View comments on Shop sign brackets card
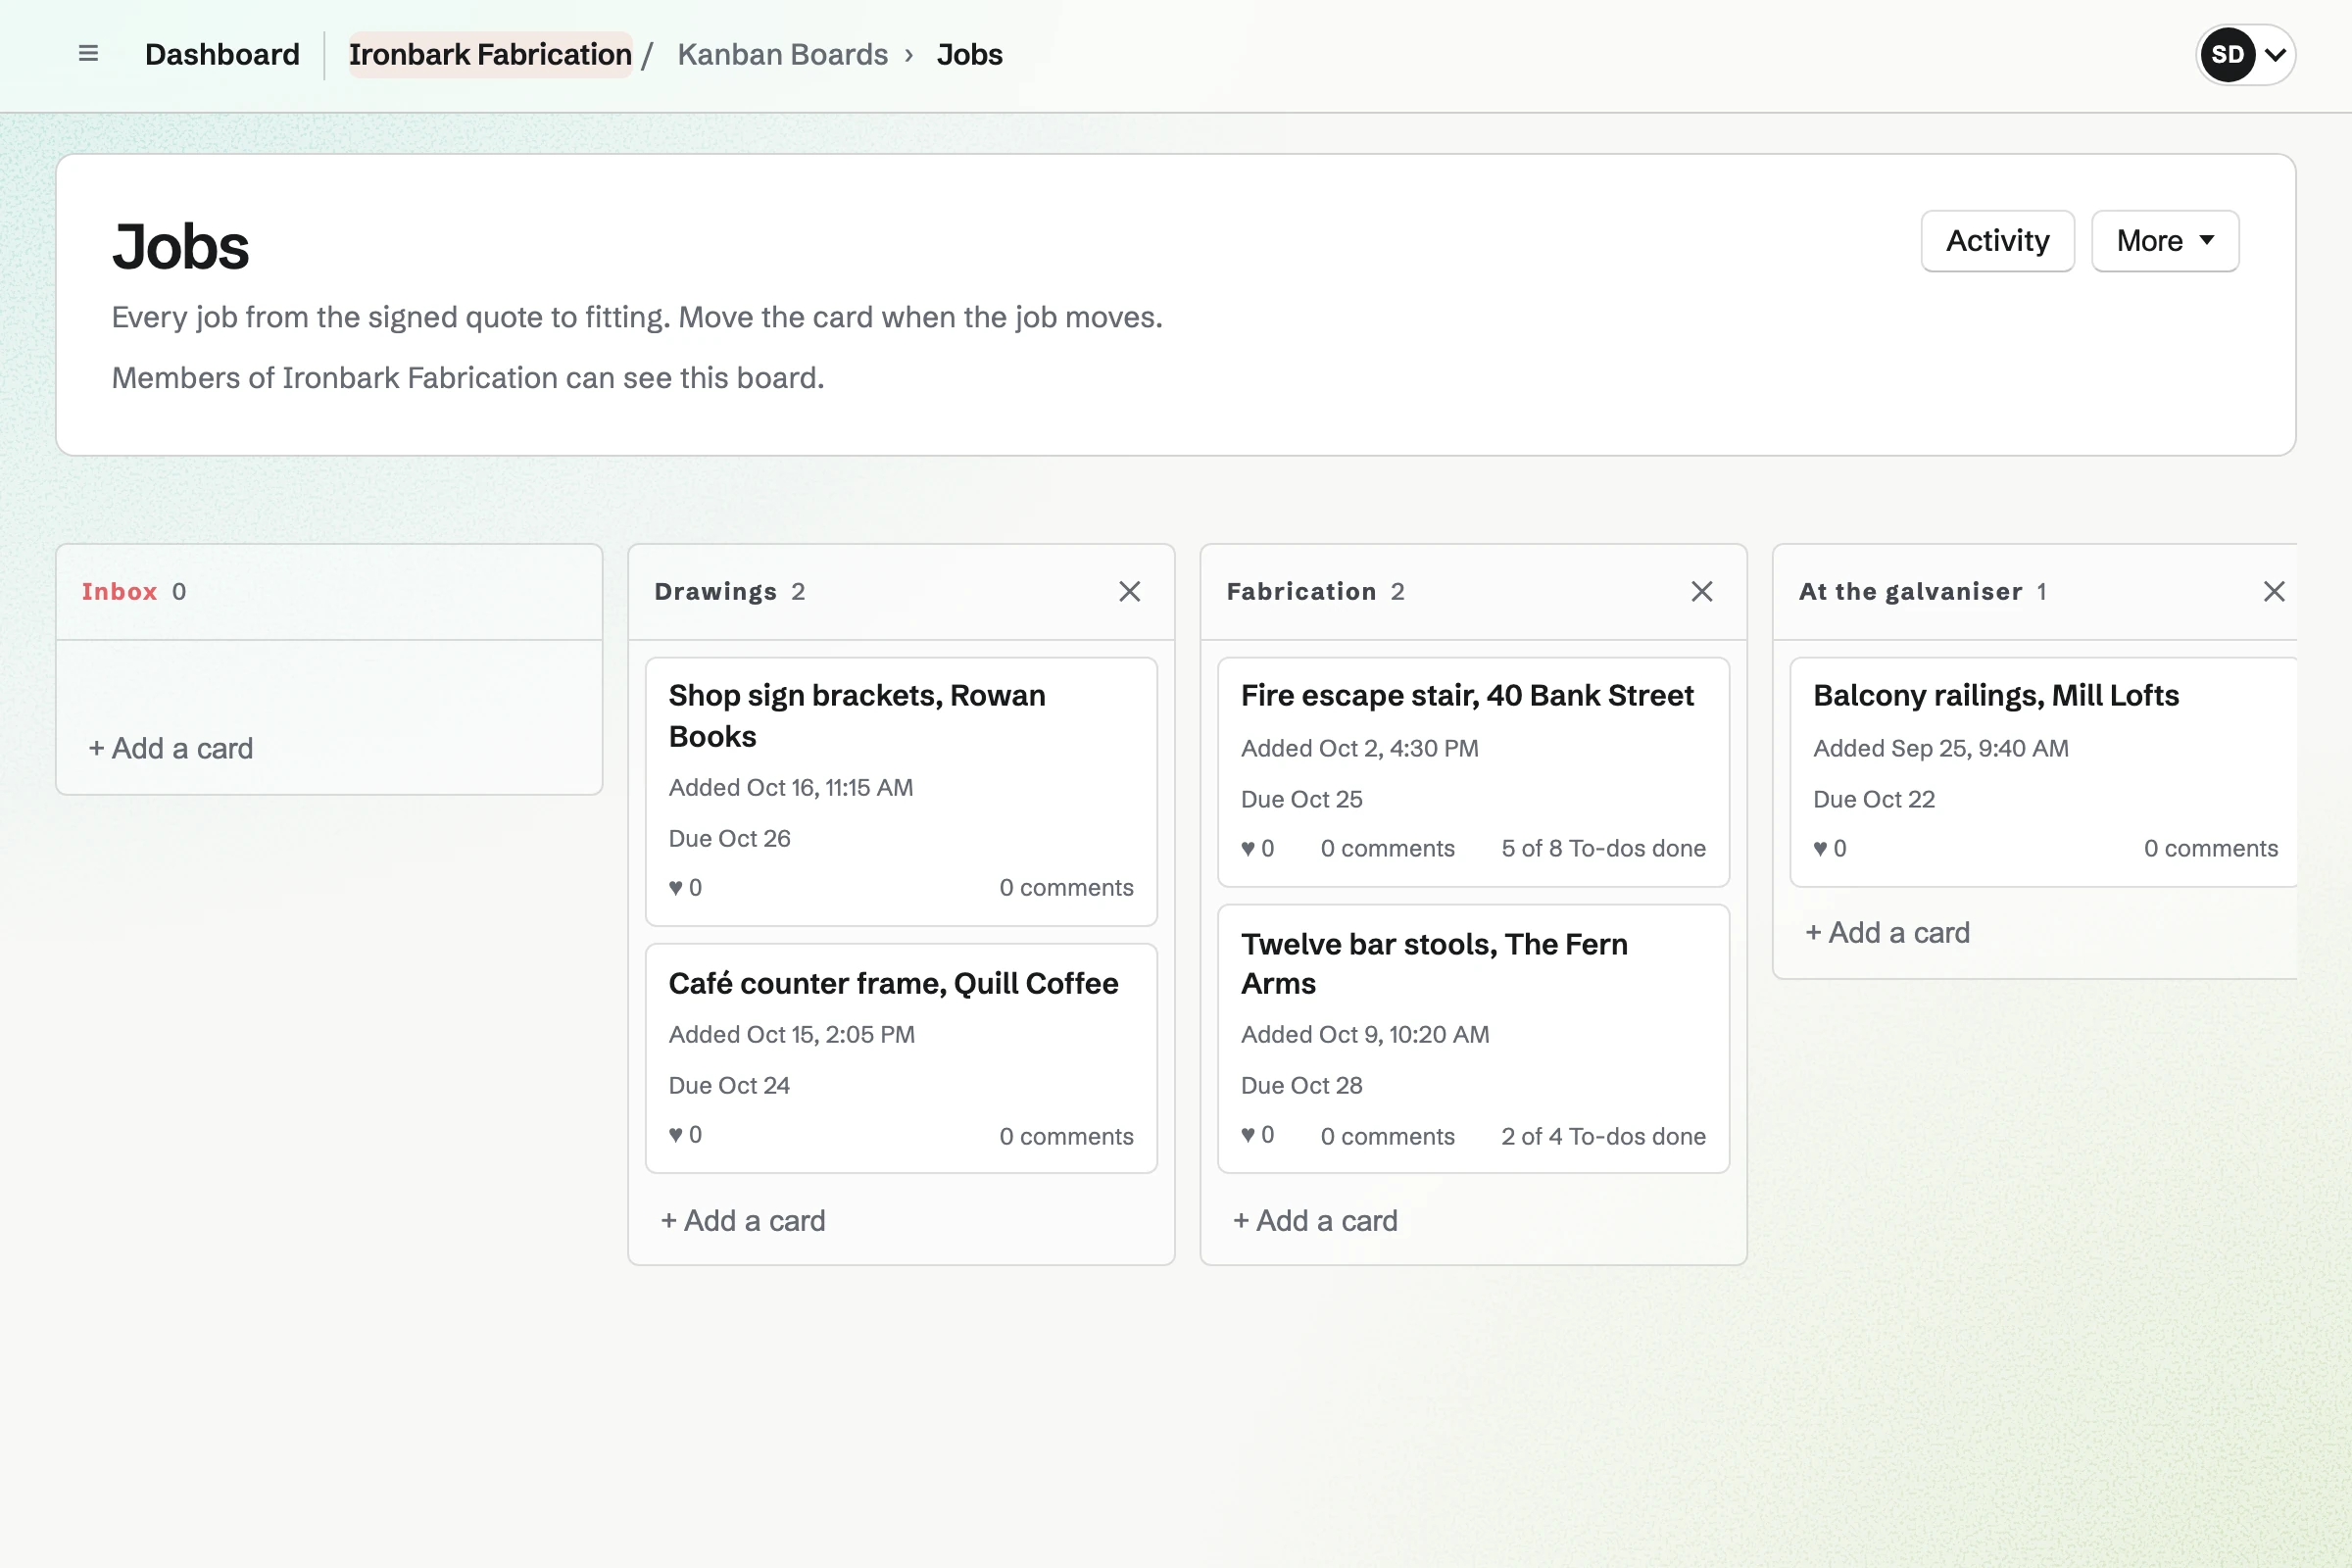The image size is (2352, 1568). click(x=1066, y=887)
